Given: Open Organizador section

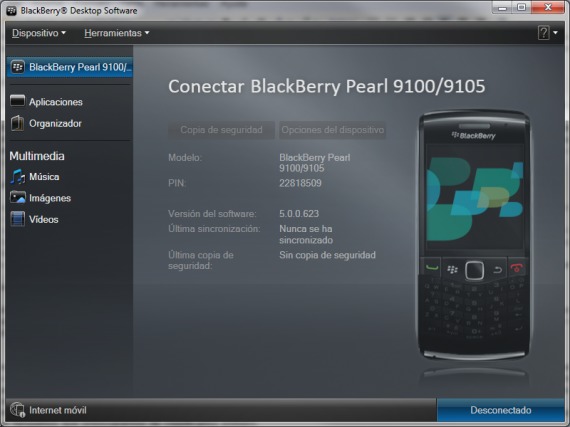Looking at the screenshot, I should point(46,123).
